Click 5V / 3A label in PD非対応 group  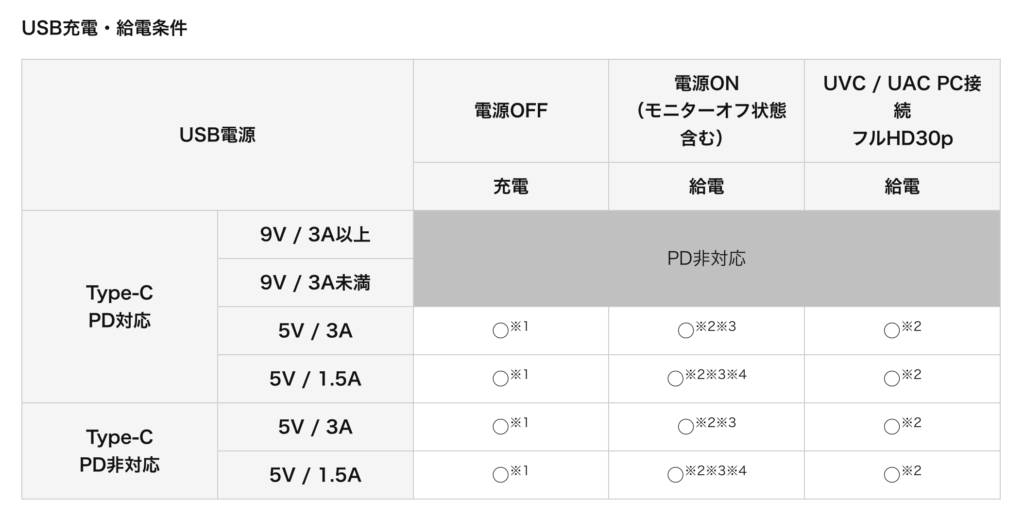pos(314,427)
